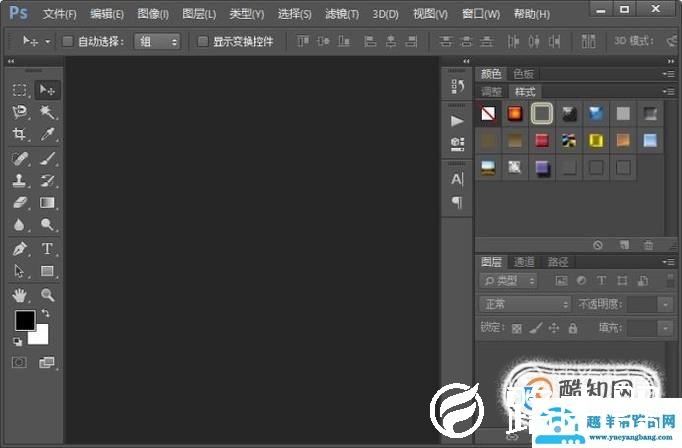The width and height of the screenshot is (682, 448).
Task: Collapse the toolbox with double arrow
Action: click(x=11, y=61)
